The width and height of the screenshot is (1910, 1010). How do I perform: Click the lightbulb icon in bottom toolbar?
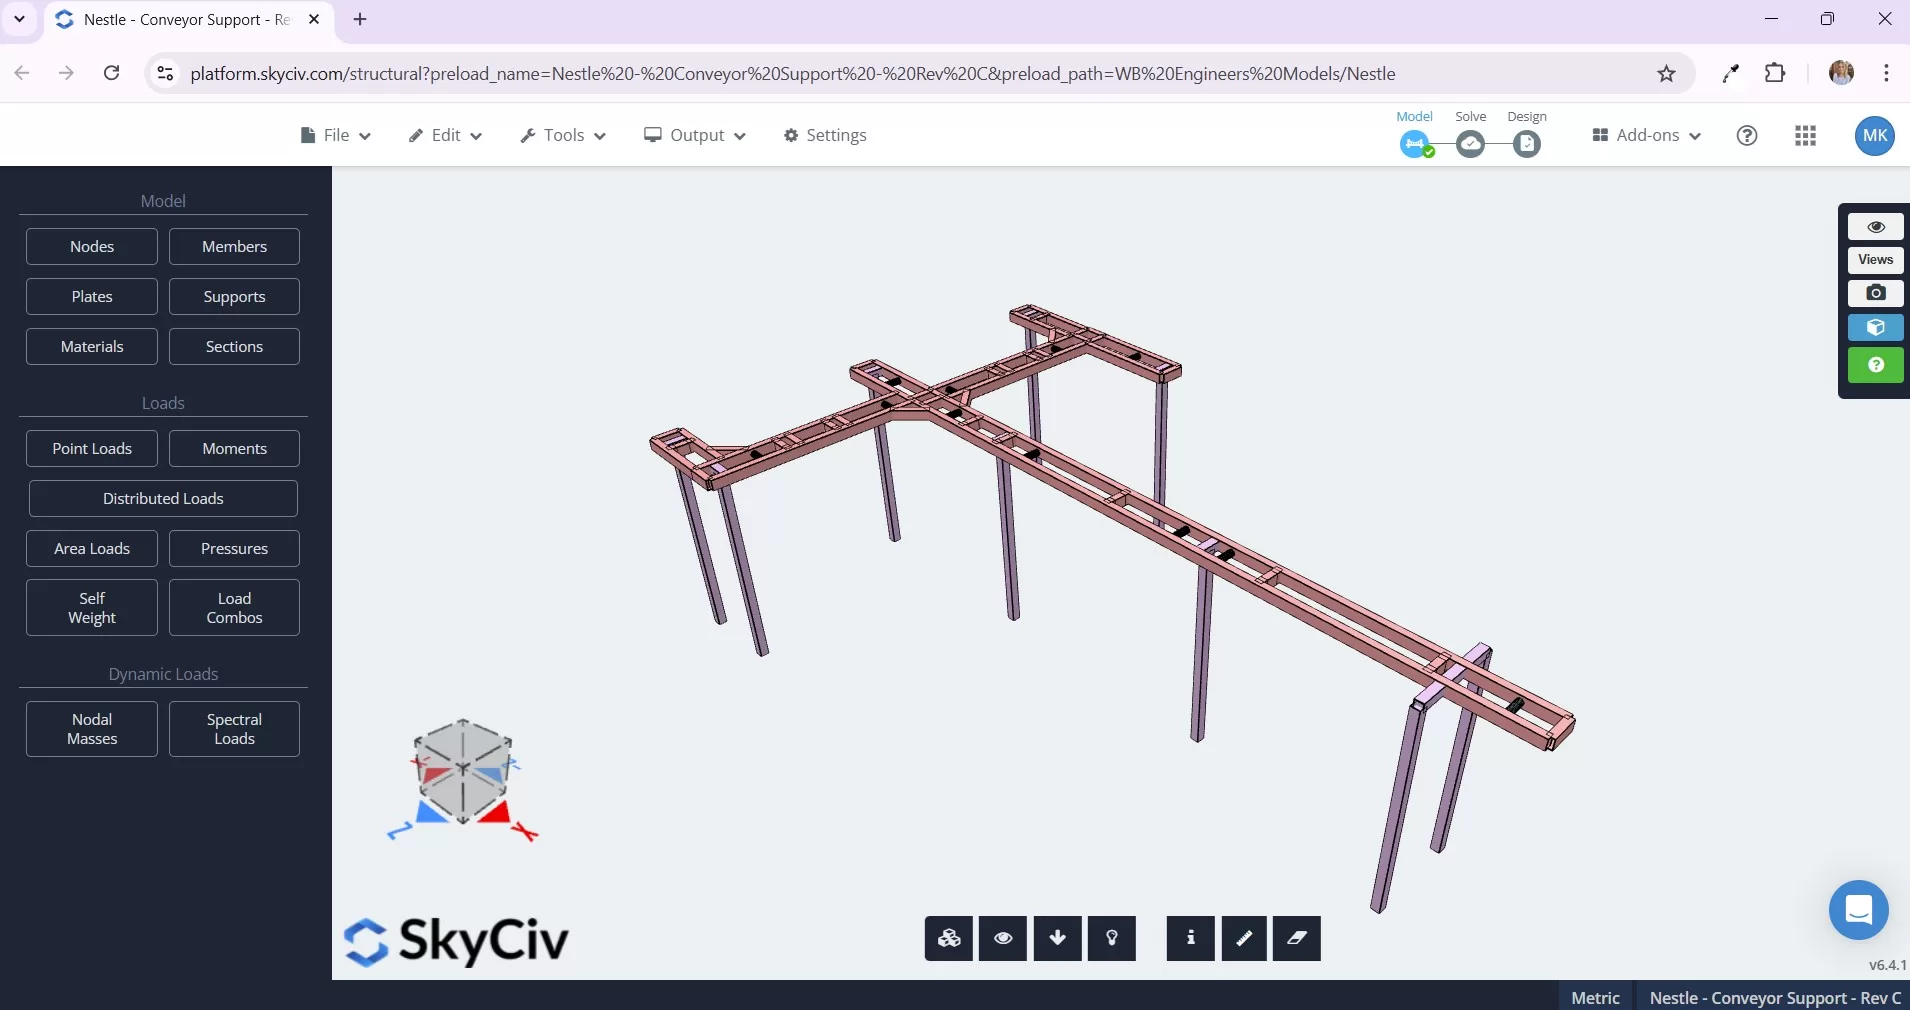(x=1112, y=938)
